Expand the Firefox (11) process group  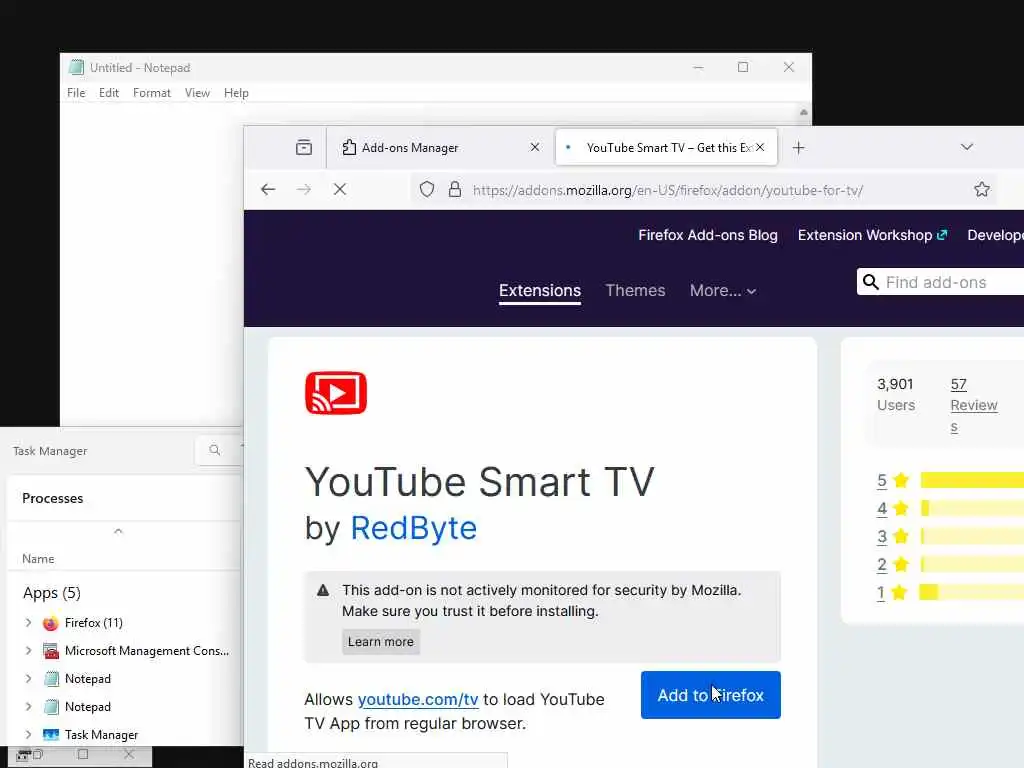click(28, 623)
